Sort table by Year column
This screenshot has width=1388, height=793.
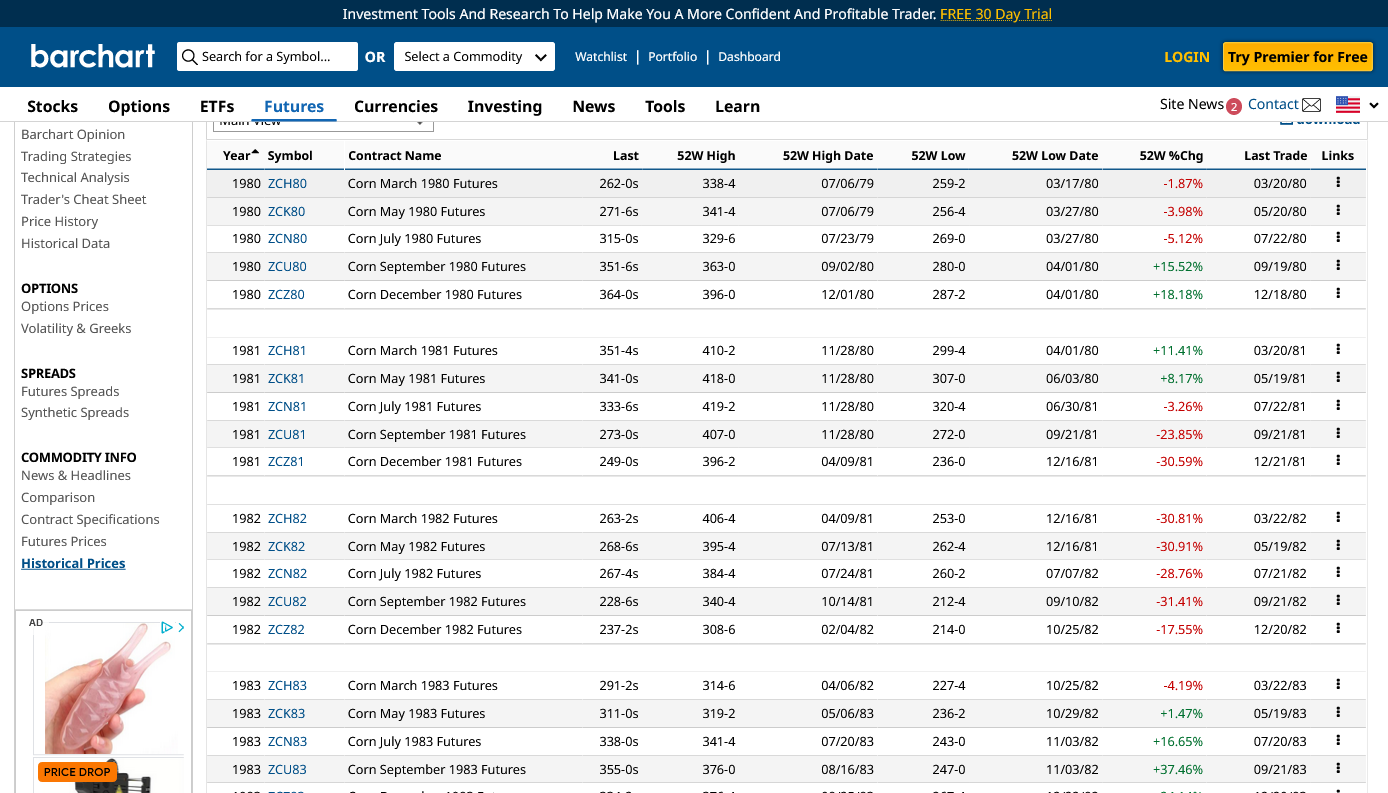(x=238, y=155)
